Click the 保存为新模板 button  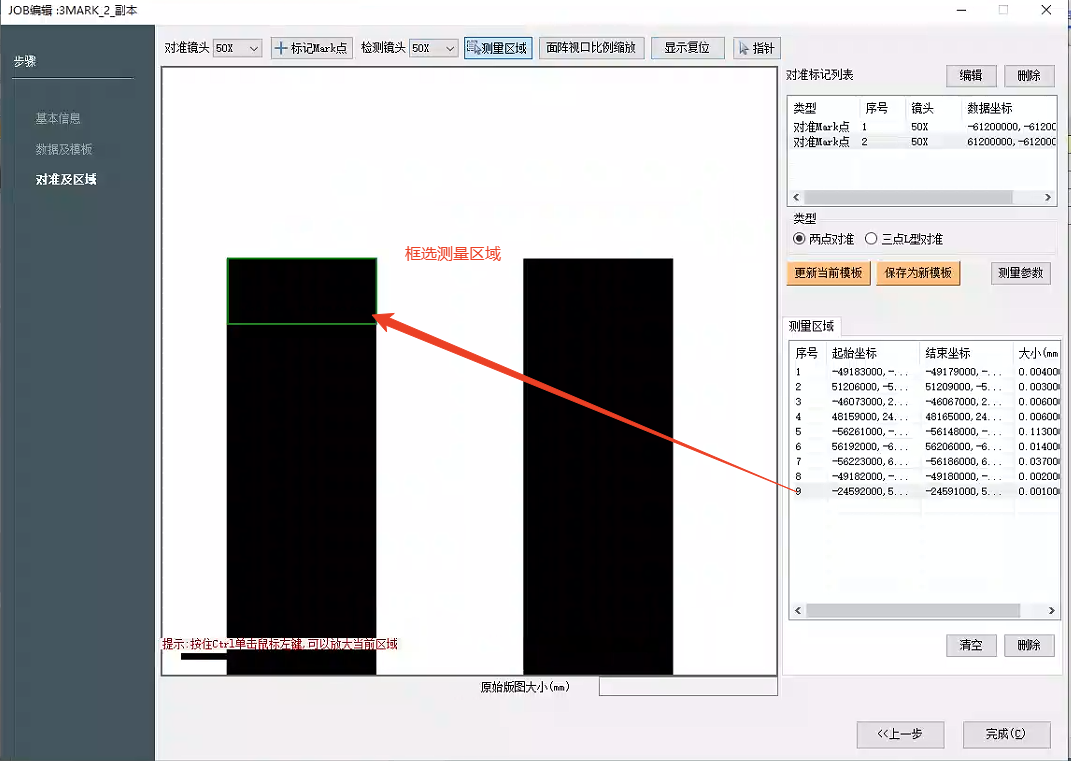(918, 274)
